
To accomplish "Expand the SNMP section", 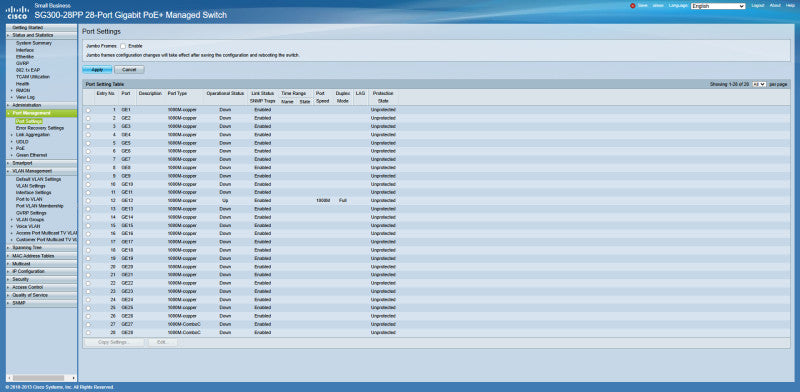I will click(19, 303).
